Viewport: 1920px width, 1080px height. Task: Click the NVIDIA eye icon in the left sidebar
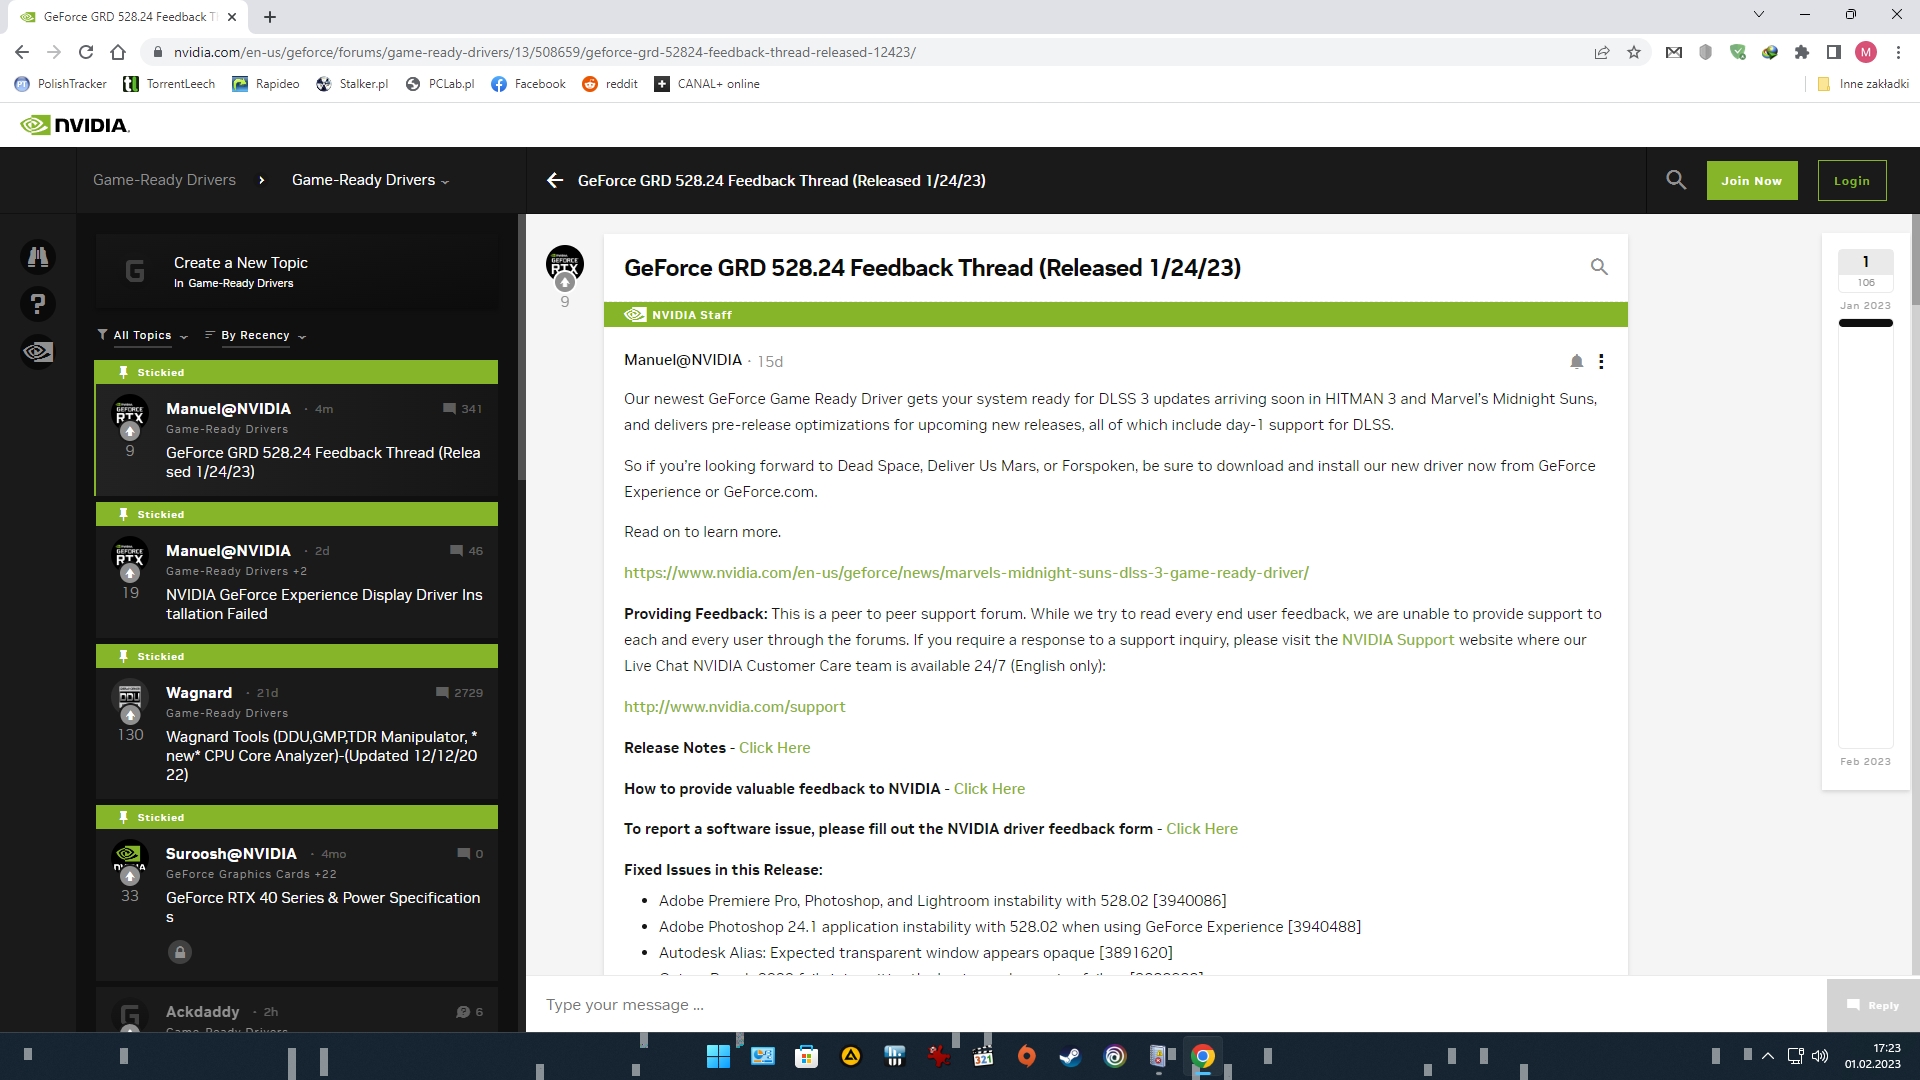[38, 352]
